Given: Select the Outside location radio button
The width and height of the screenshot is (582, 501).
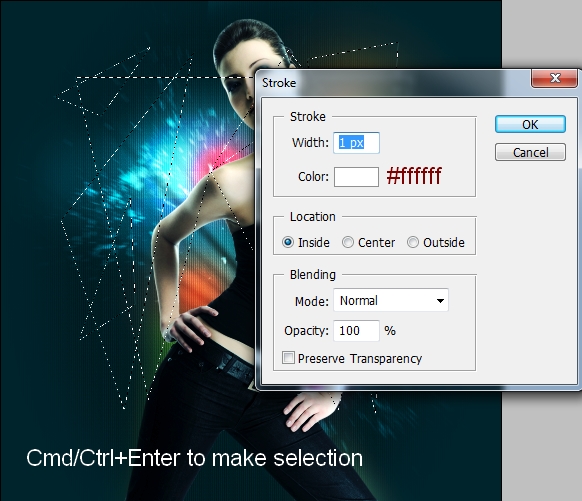Looking at the screenshot, I should [x=413, y=242].
